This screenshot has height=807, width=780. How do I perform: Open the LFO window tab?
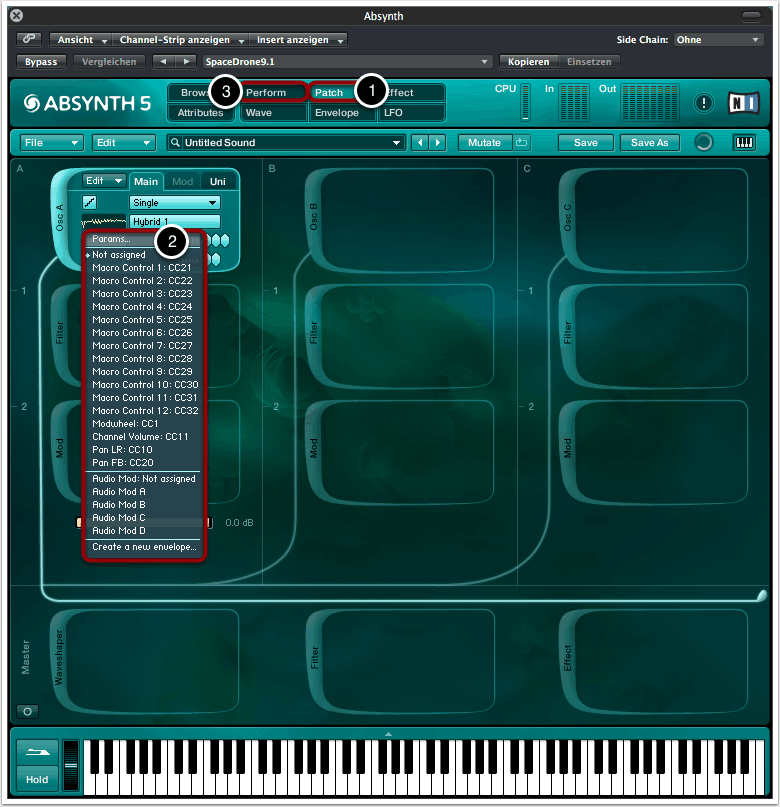(411, 113)
